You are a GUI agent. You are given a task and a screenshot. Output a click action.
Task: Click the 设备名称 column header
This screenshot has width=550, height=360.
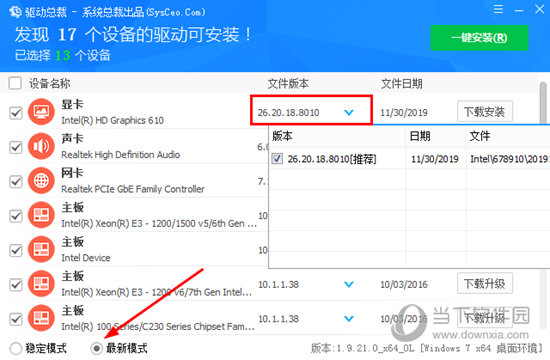pyautogui.click(x=49, y=84)
